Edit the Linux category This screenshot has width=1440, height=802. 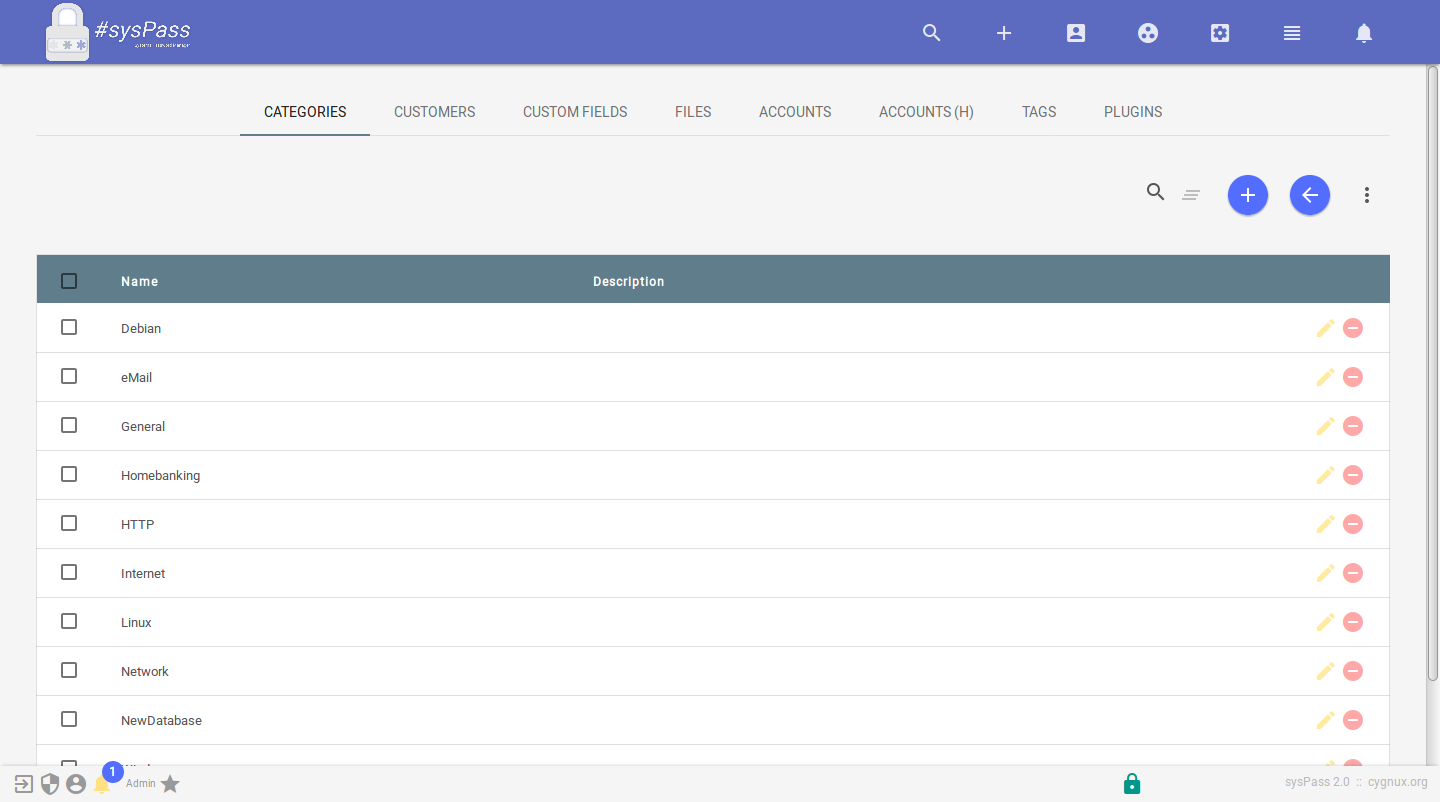pyautogui.click(x=1325, y=622)
